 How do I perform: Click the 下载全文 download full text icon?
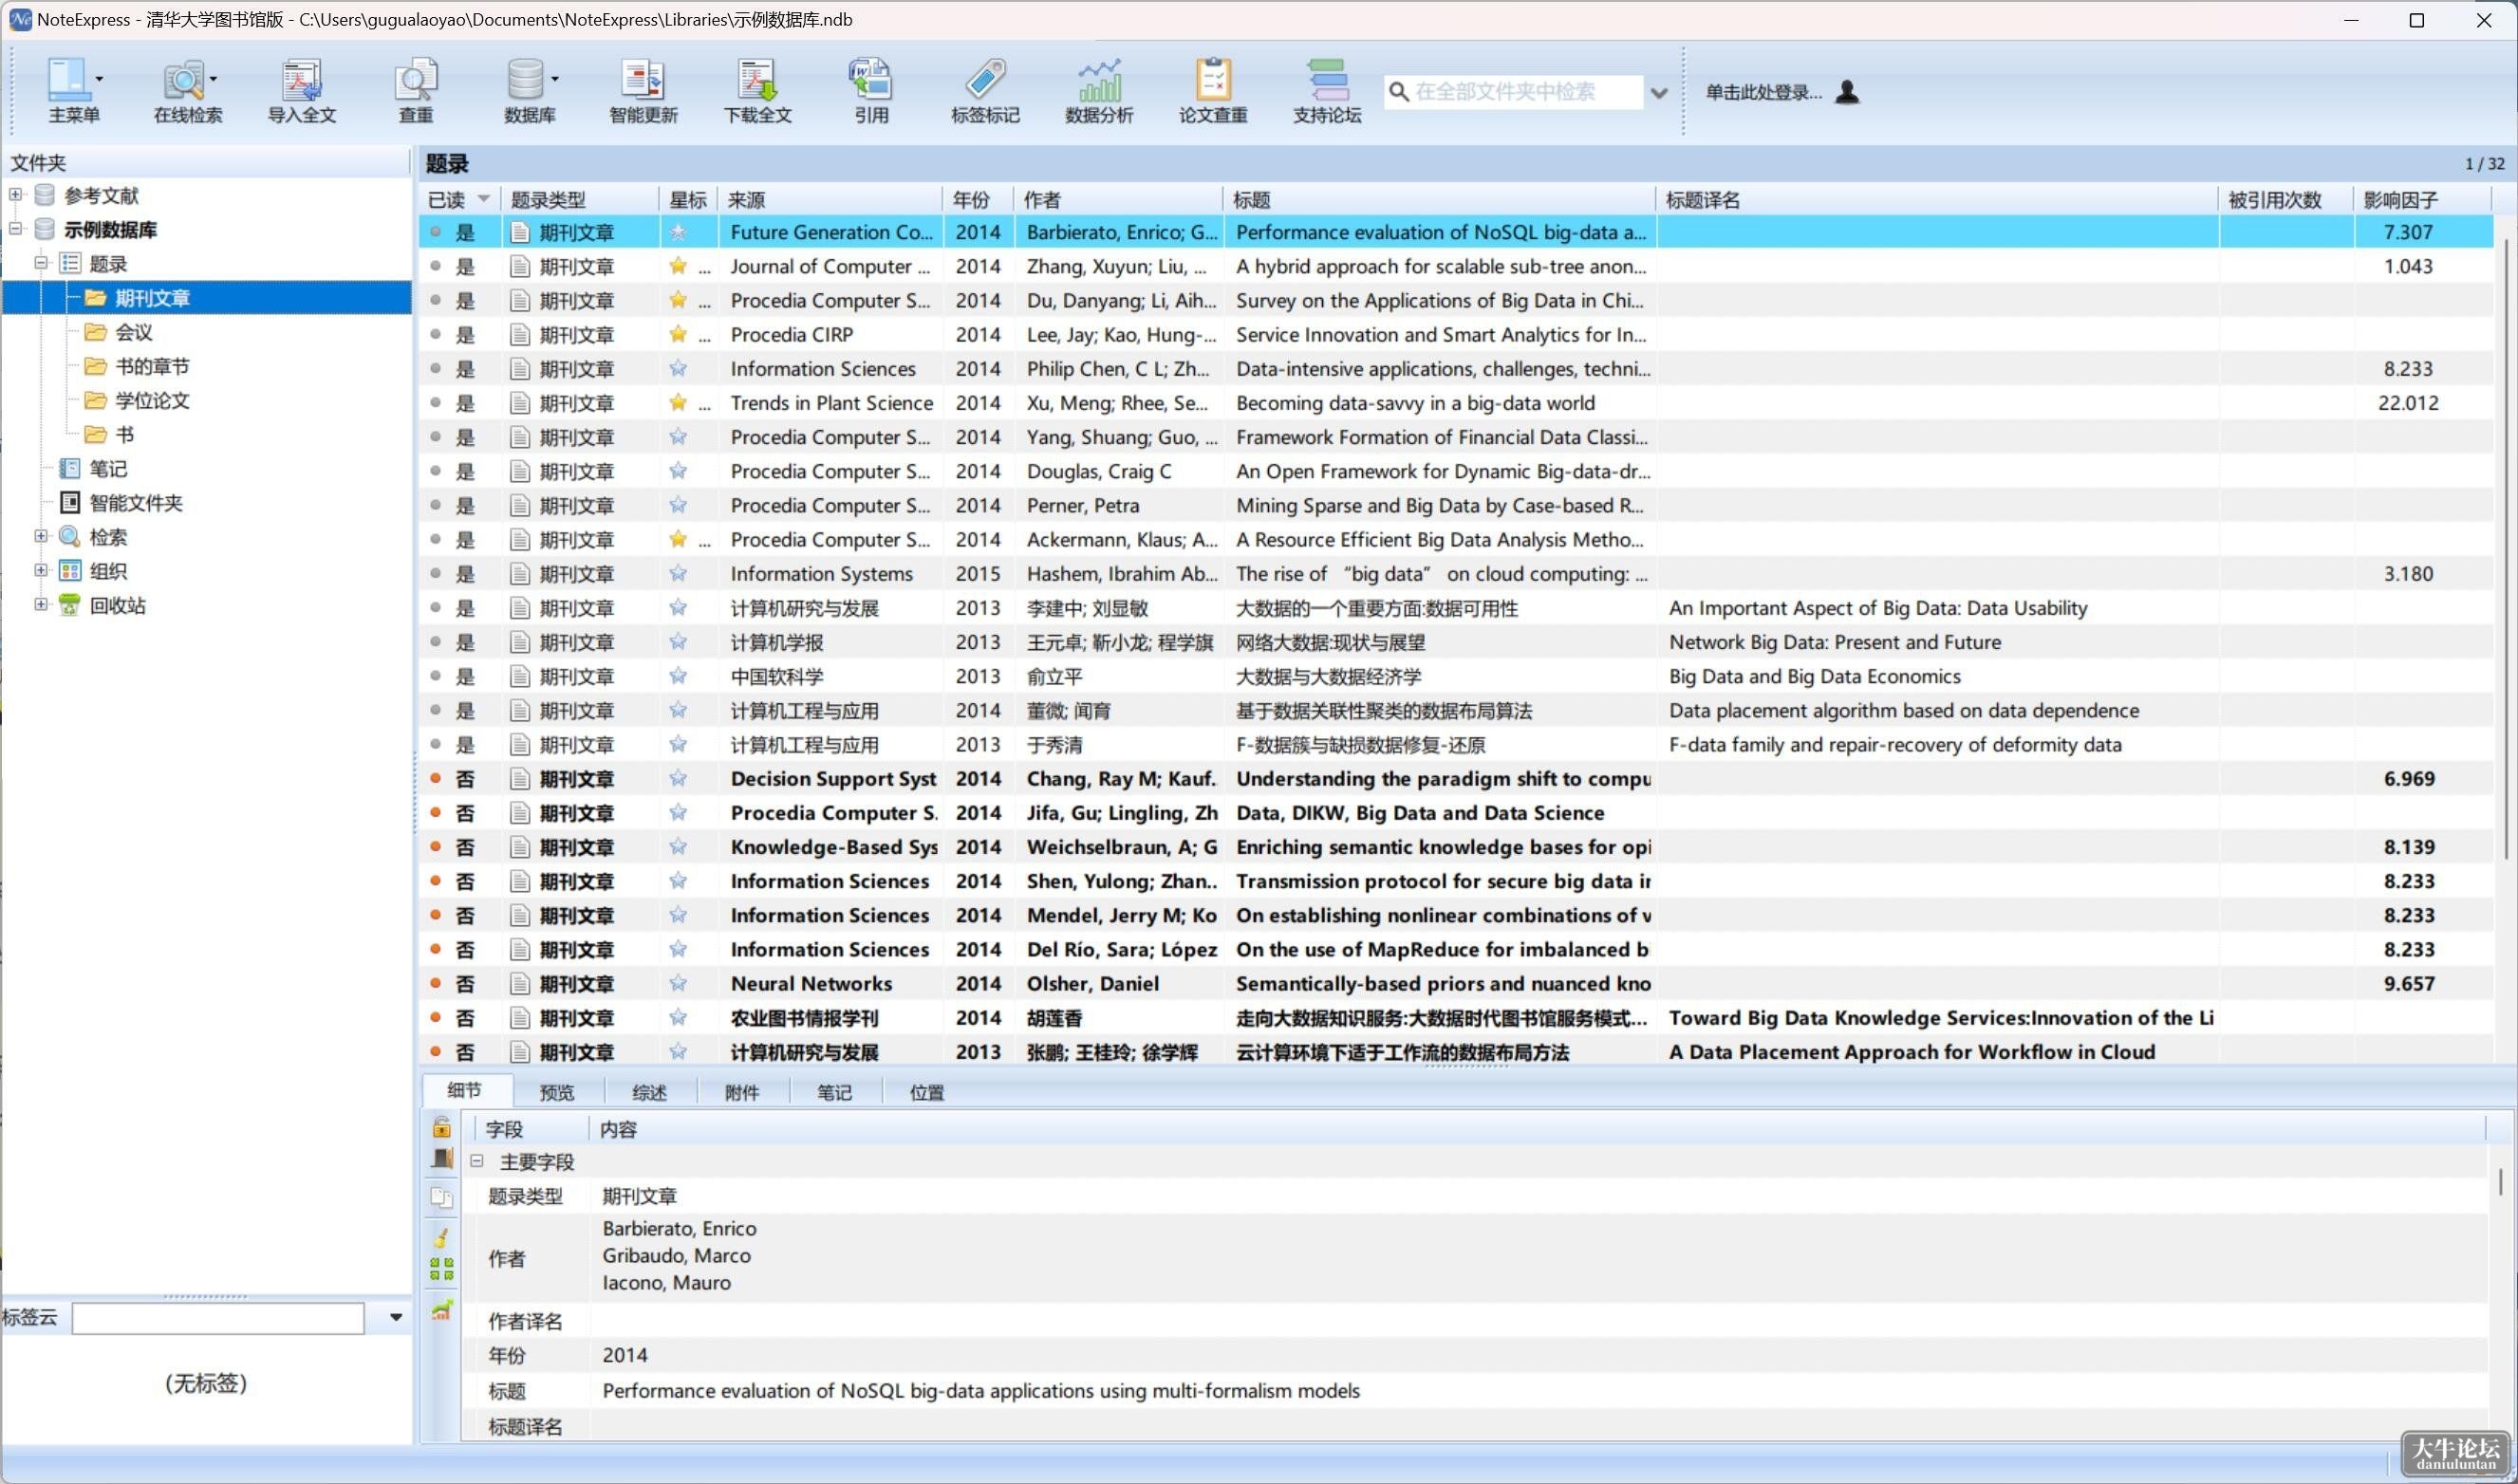tap(757, 91)
